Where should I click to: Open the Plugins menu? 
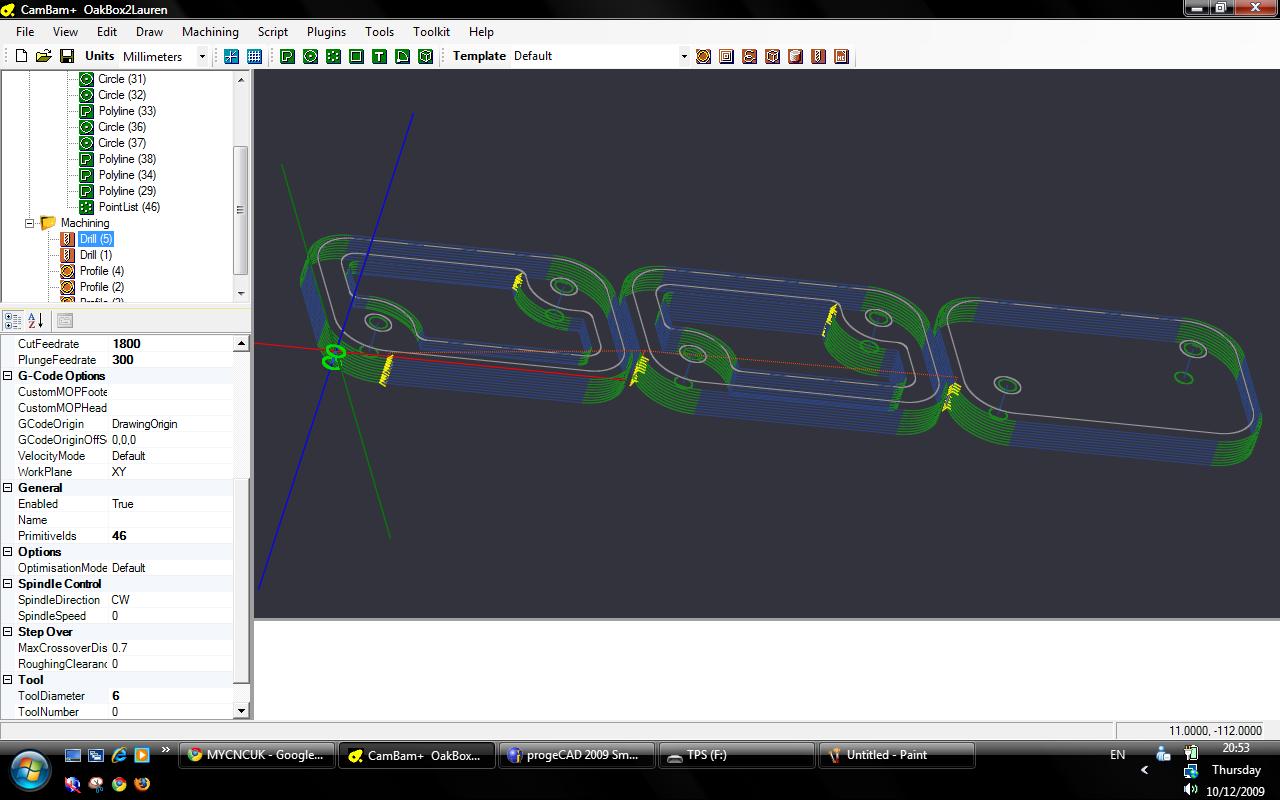point(326,32)
